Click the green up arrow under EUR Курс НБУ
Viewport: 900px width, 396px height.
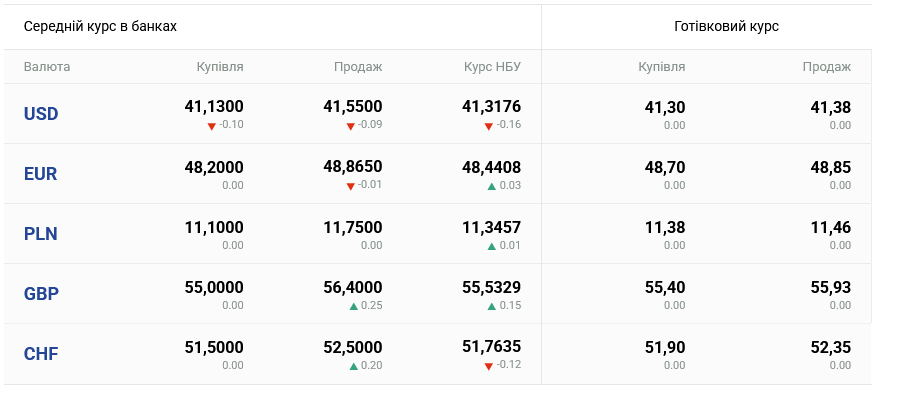click(x=491, y=186)
